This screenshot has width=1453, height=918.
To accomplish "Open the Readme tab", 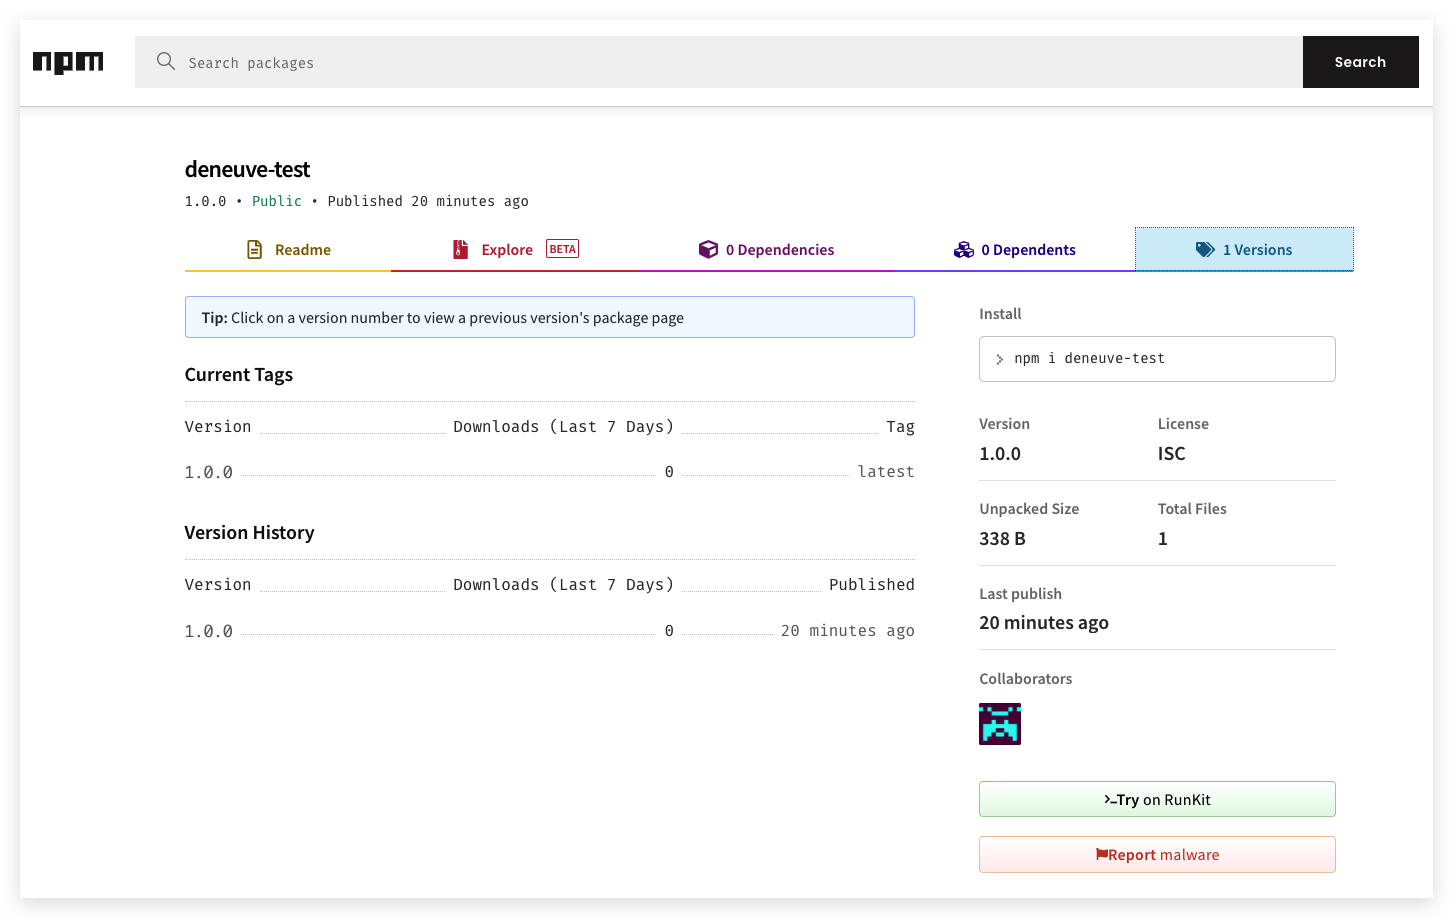I will pos(288,249).
